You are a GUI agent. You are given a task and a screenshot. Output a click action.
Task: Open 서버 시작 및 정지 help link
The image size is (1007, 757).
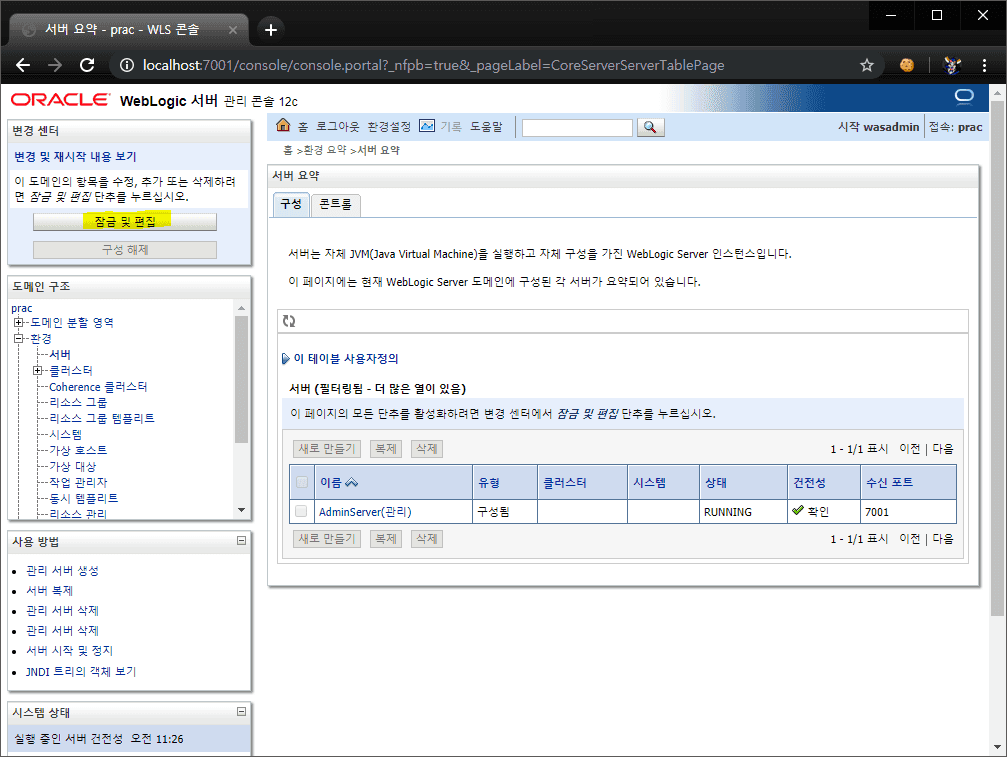[x=69, y=650]
